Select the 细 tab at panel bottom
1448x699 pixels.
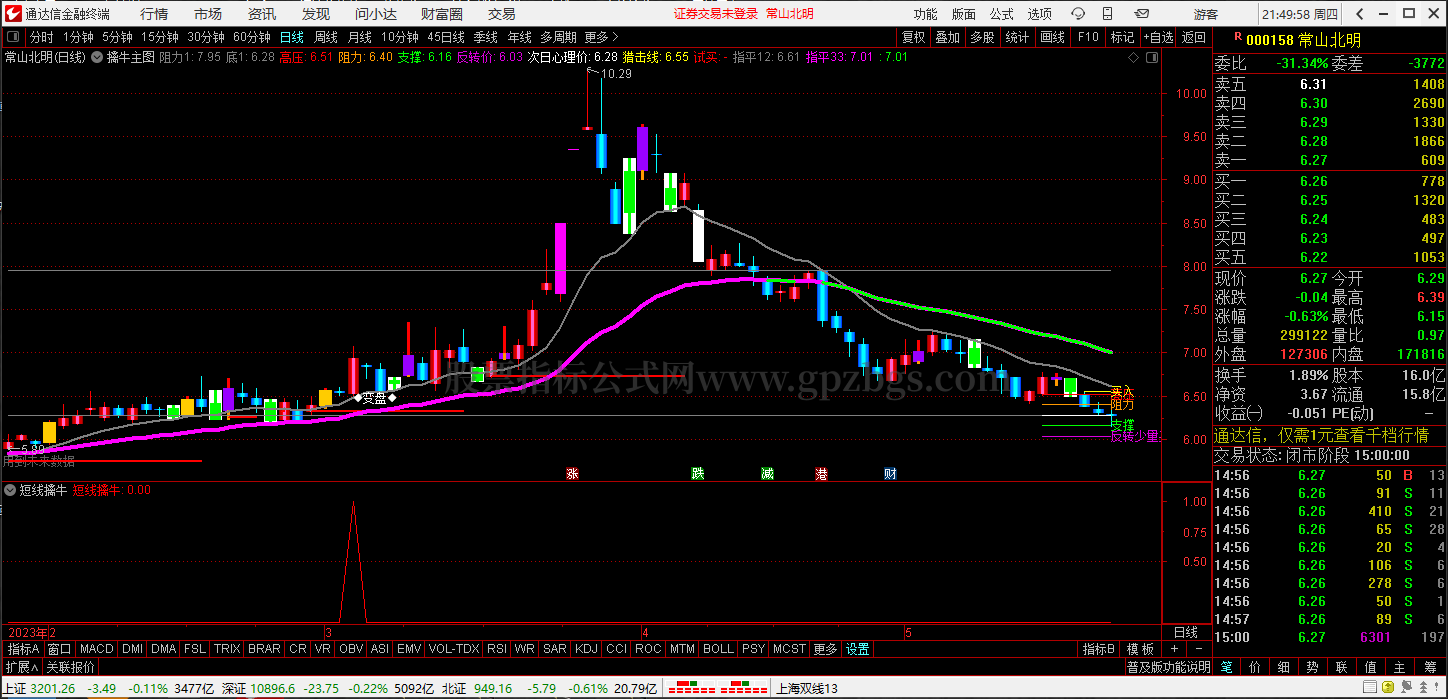coord(1284,667)
